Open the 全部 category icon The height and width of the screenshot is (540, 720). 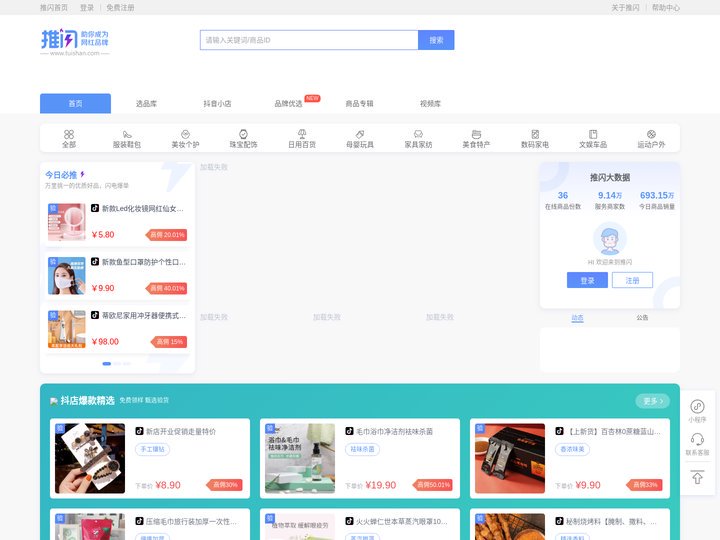[69, 134]
